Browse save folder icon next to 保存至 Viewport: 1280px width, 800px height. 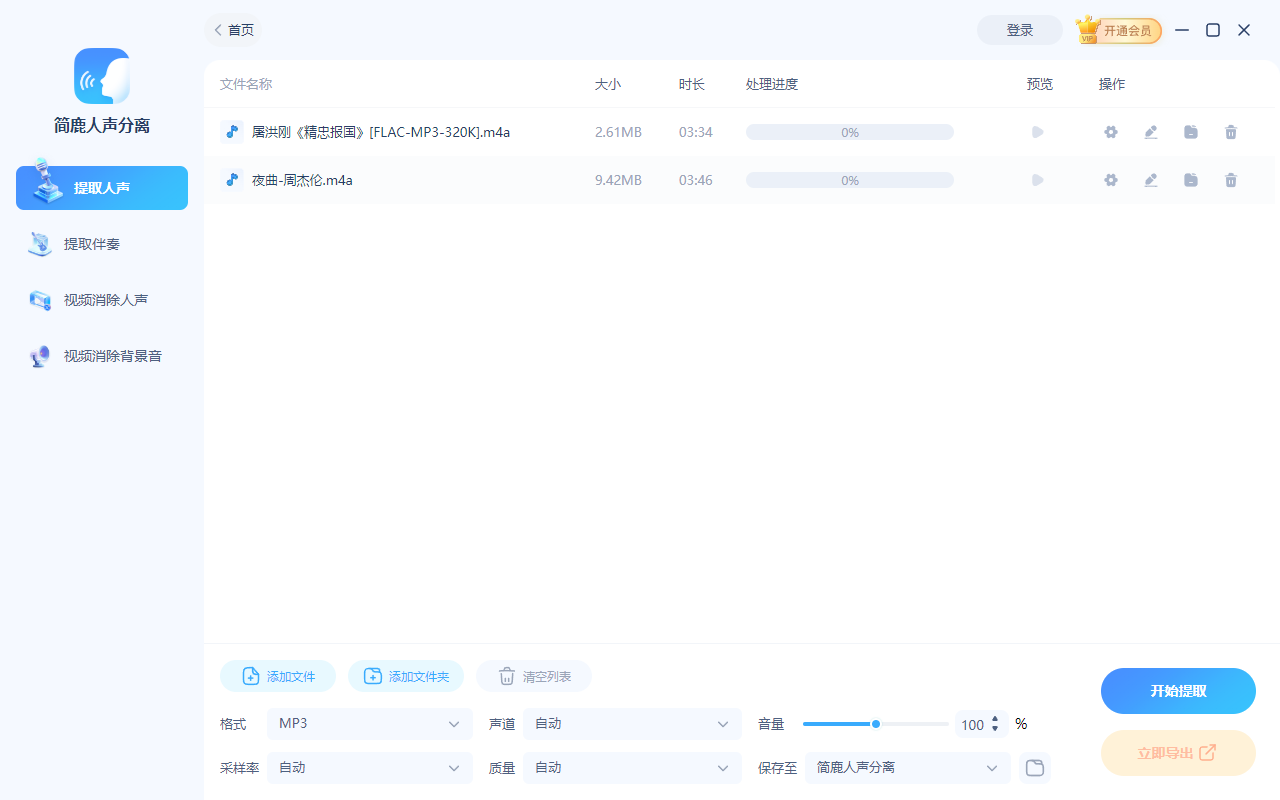[x=1035, y=768]
